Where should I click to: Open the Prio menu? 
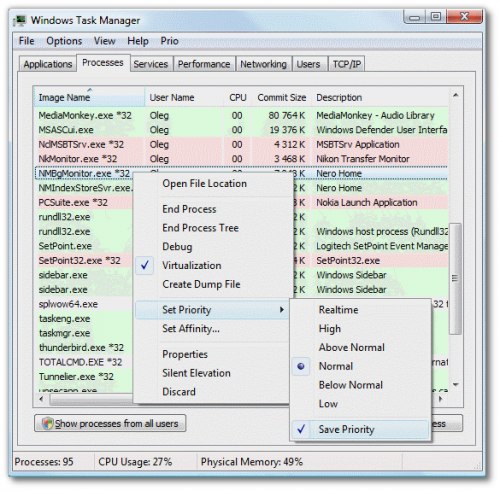tap(169, 41)
